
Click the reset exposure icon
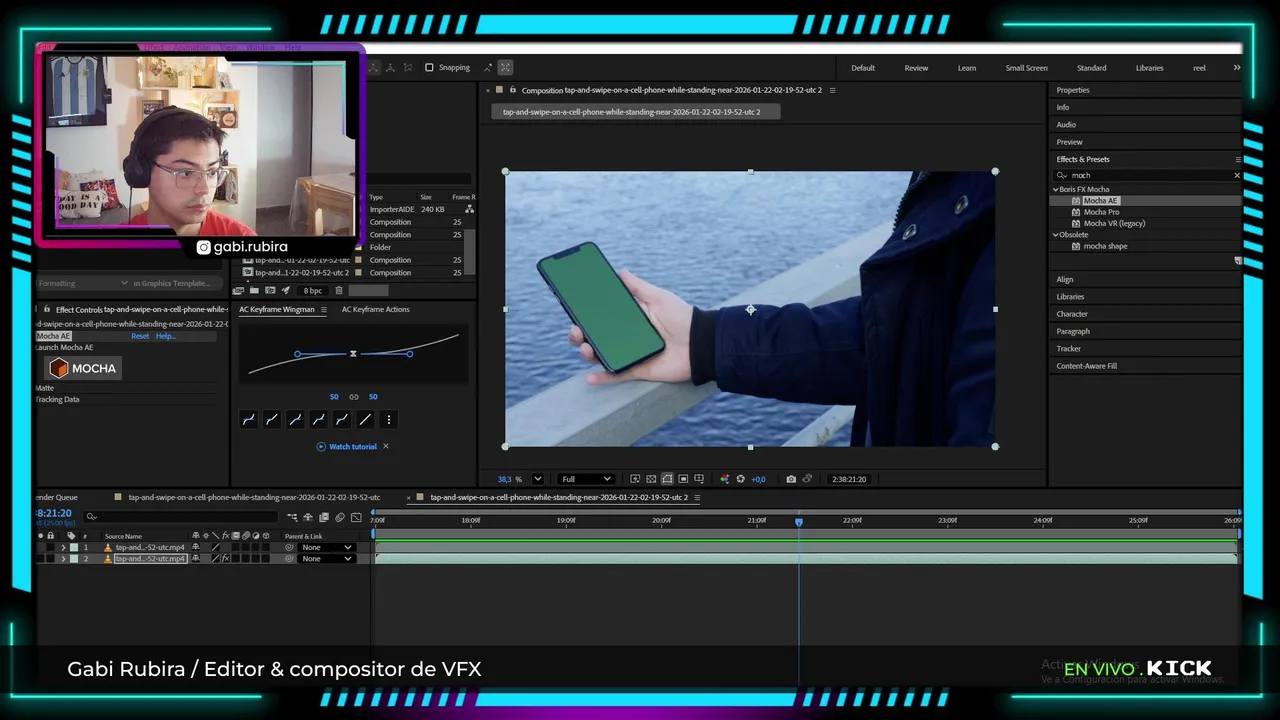[740, 479]
